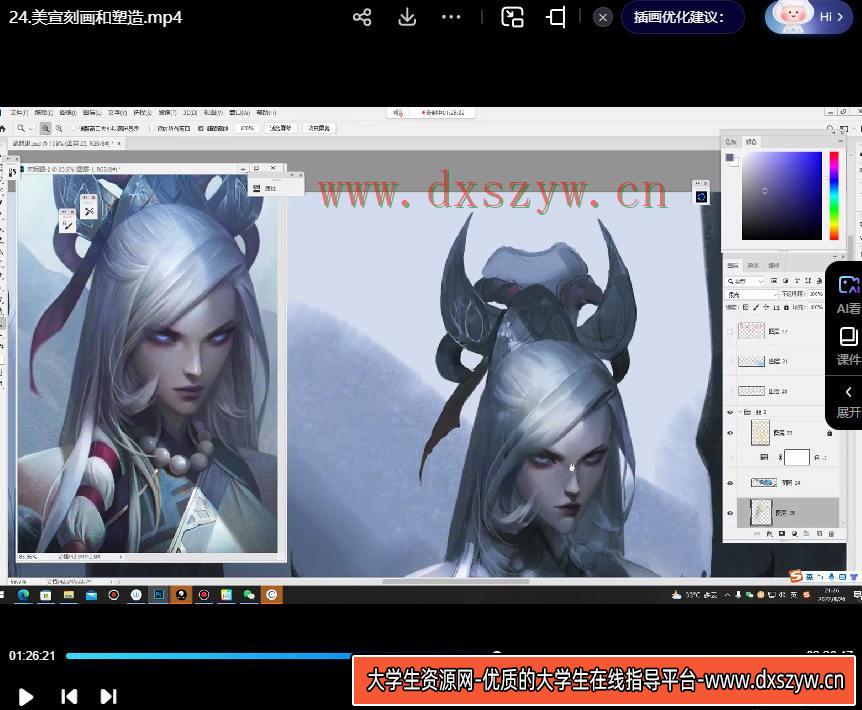Switch to the Channels tab in layers panel

click(x=753, y=265)
